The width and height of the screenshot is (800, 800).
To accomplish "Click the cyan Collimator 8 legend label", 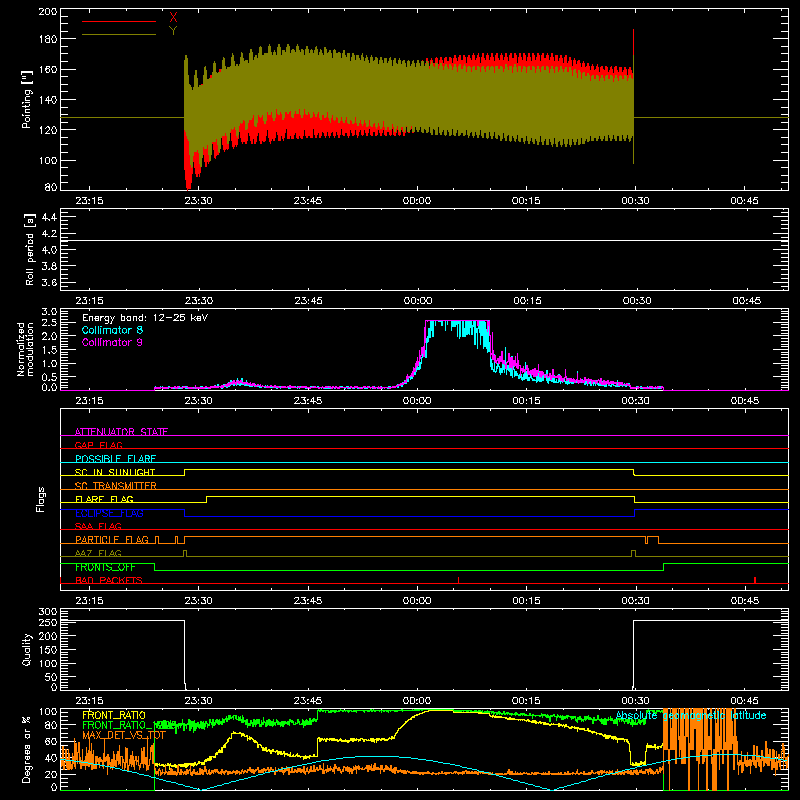I will click(x=112, y=330).
